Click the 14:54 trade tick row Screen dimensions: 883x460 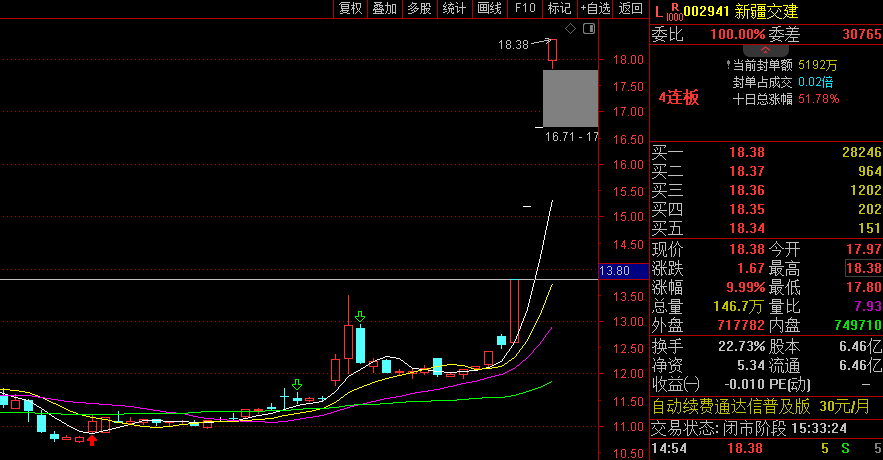point(766,449)
